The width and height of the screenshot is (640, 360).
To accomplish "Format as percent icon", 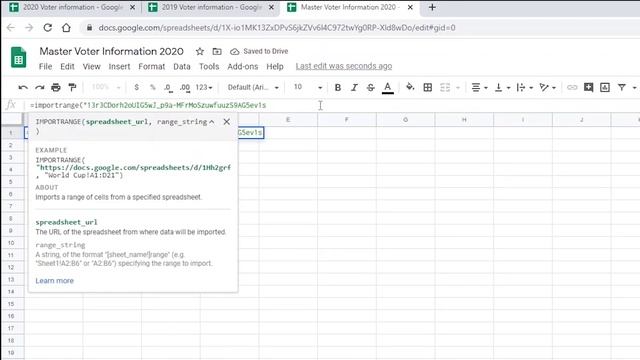I will point(153,87).
